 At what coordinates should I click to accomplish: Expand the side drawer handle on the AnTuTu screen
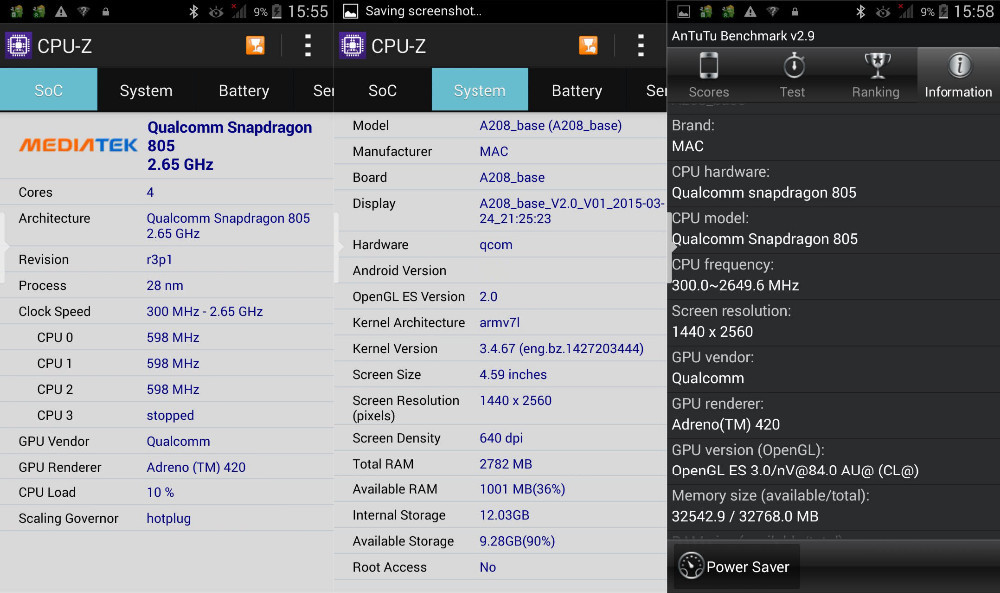(671, 247)
